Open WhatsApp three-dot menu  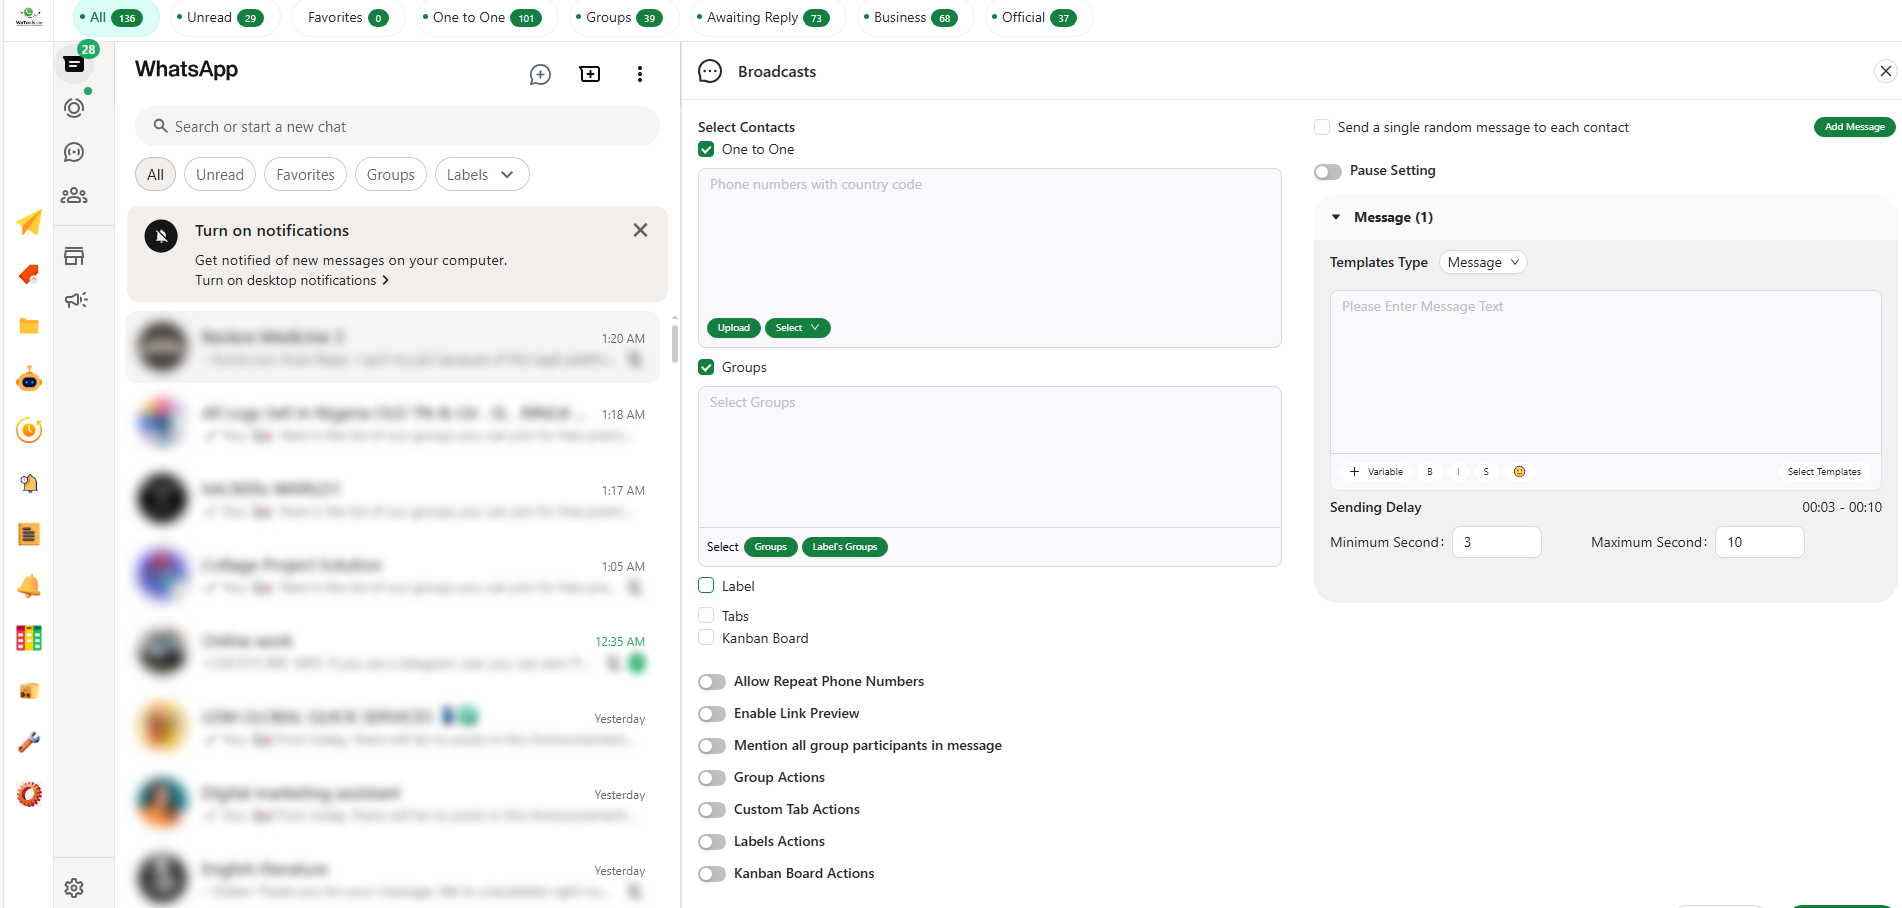pos(640,74)
